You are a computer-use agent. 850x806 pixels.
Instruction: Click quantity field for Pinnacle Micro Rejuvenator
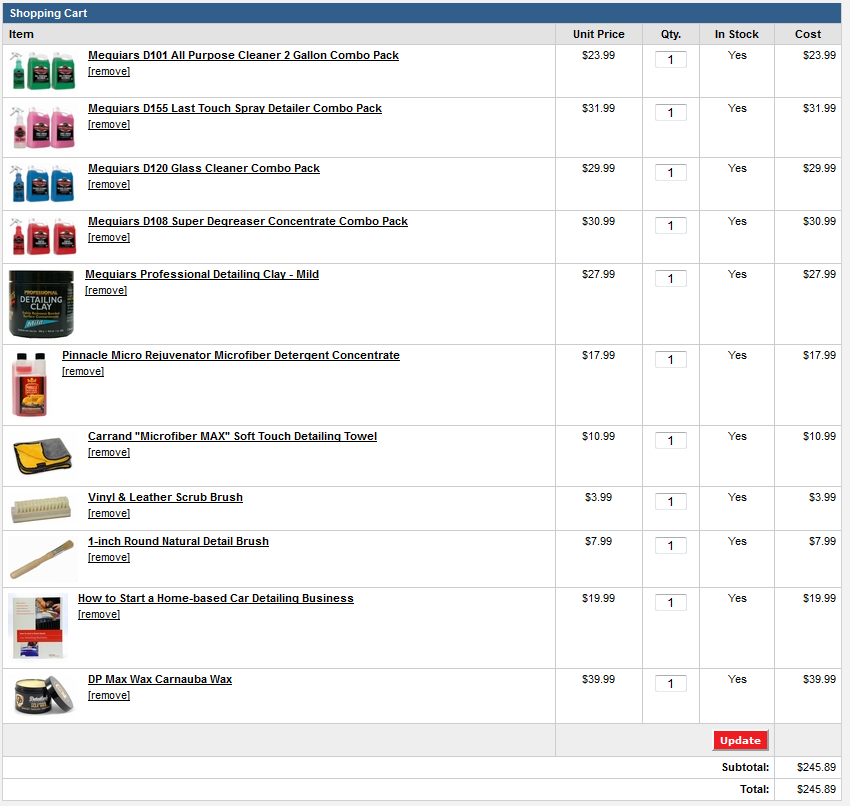671,360
